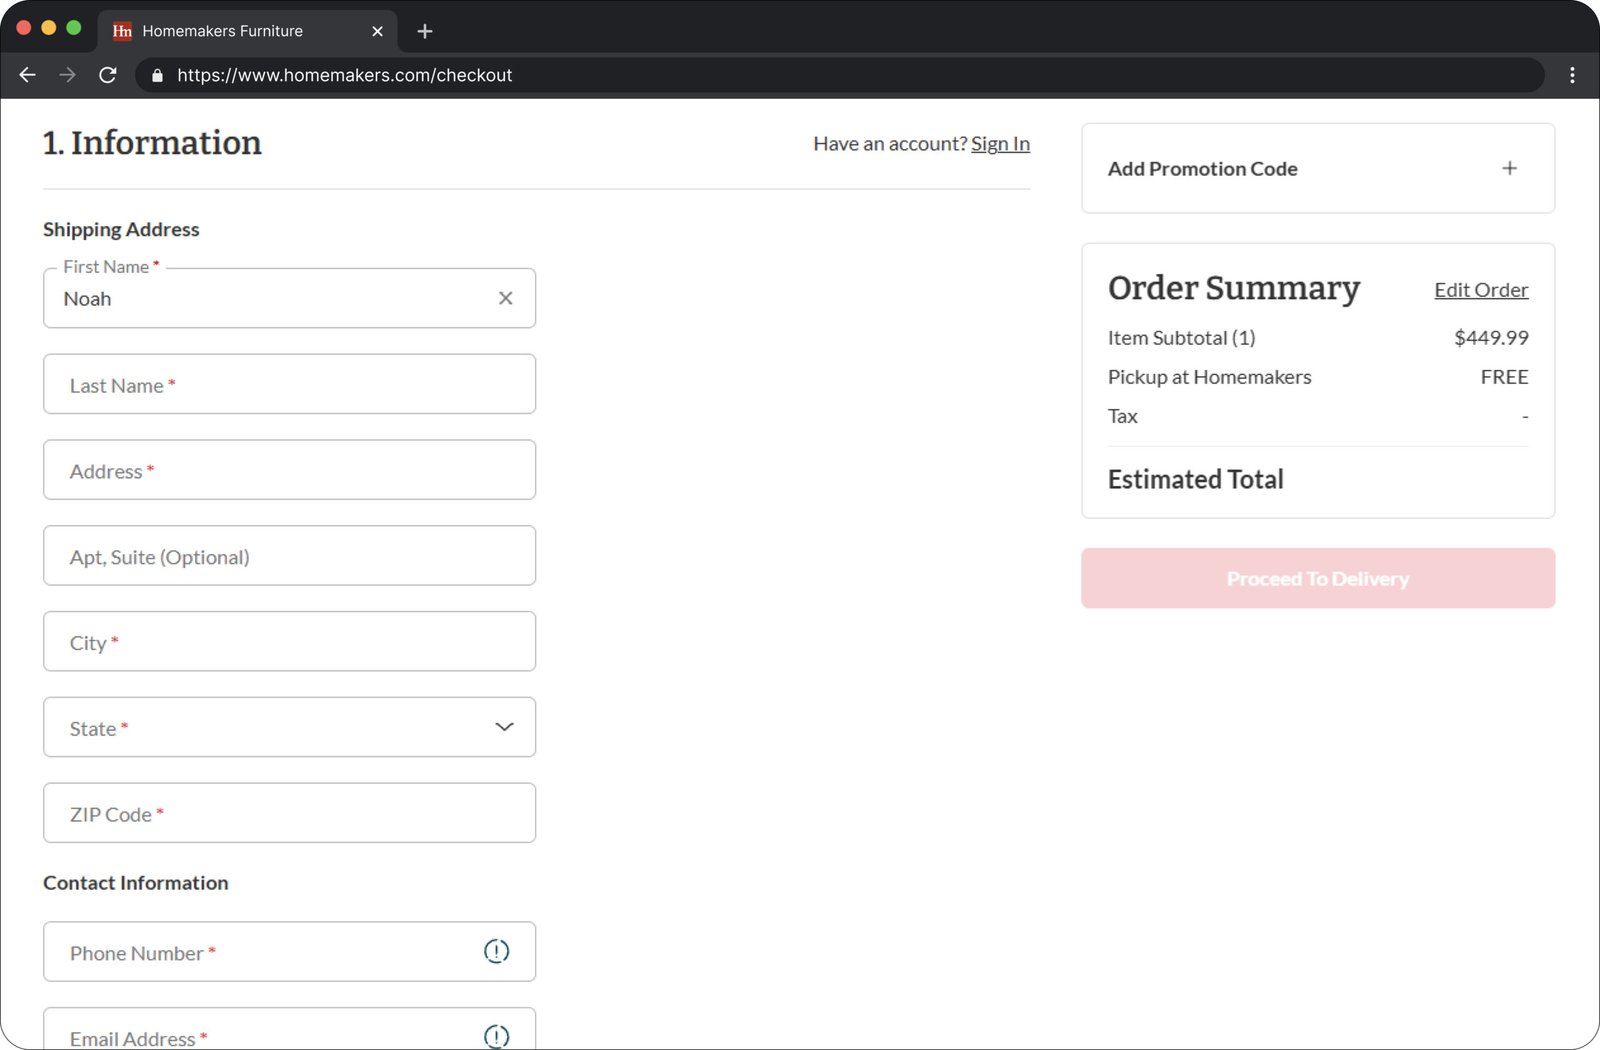Close the Homemakers Furniture tab
1600x1050 pixels.
377,31
